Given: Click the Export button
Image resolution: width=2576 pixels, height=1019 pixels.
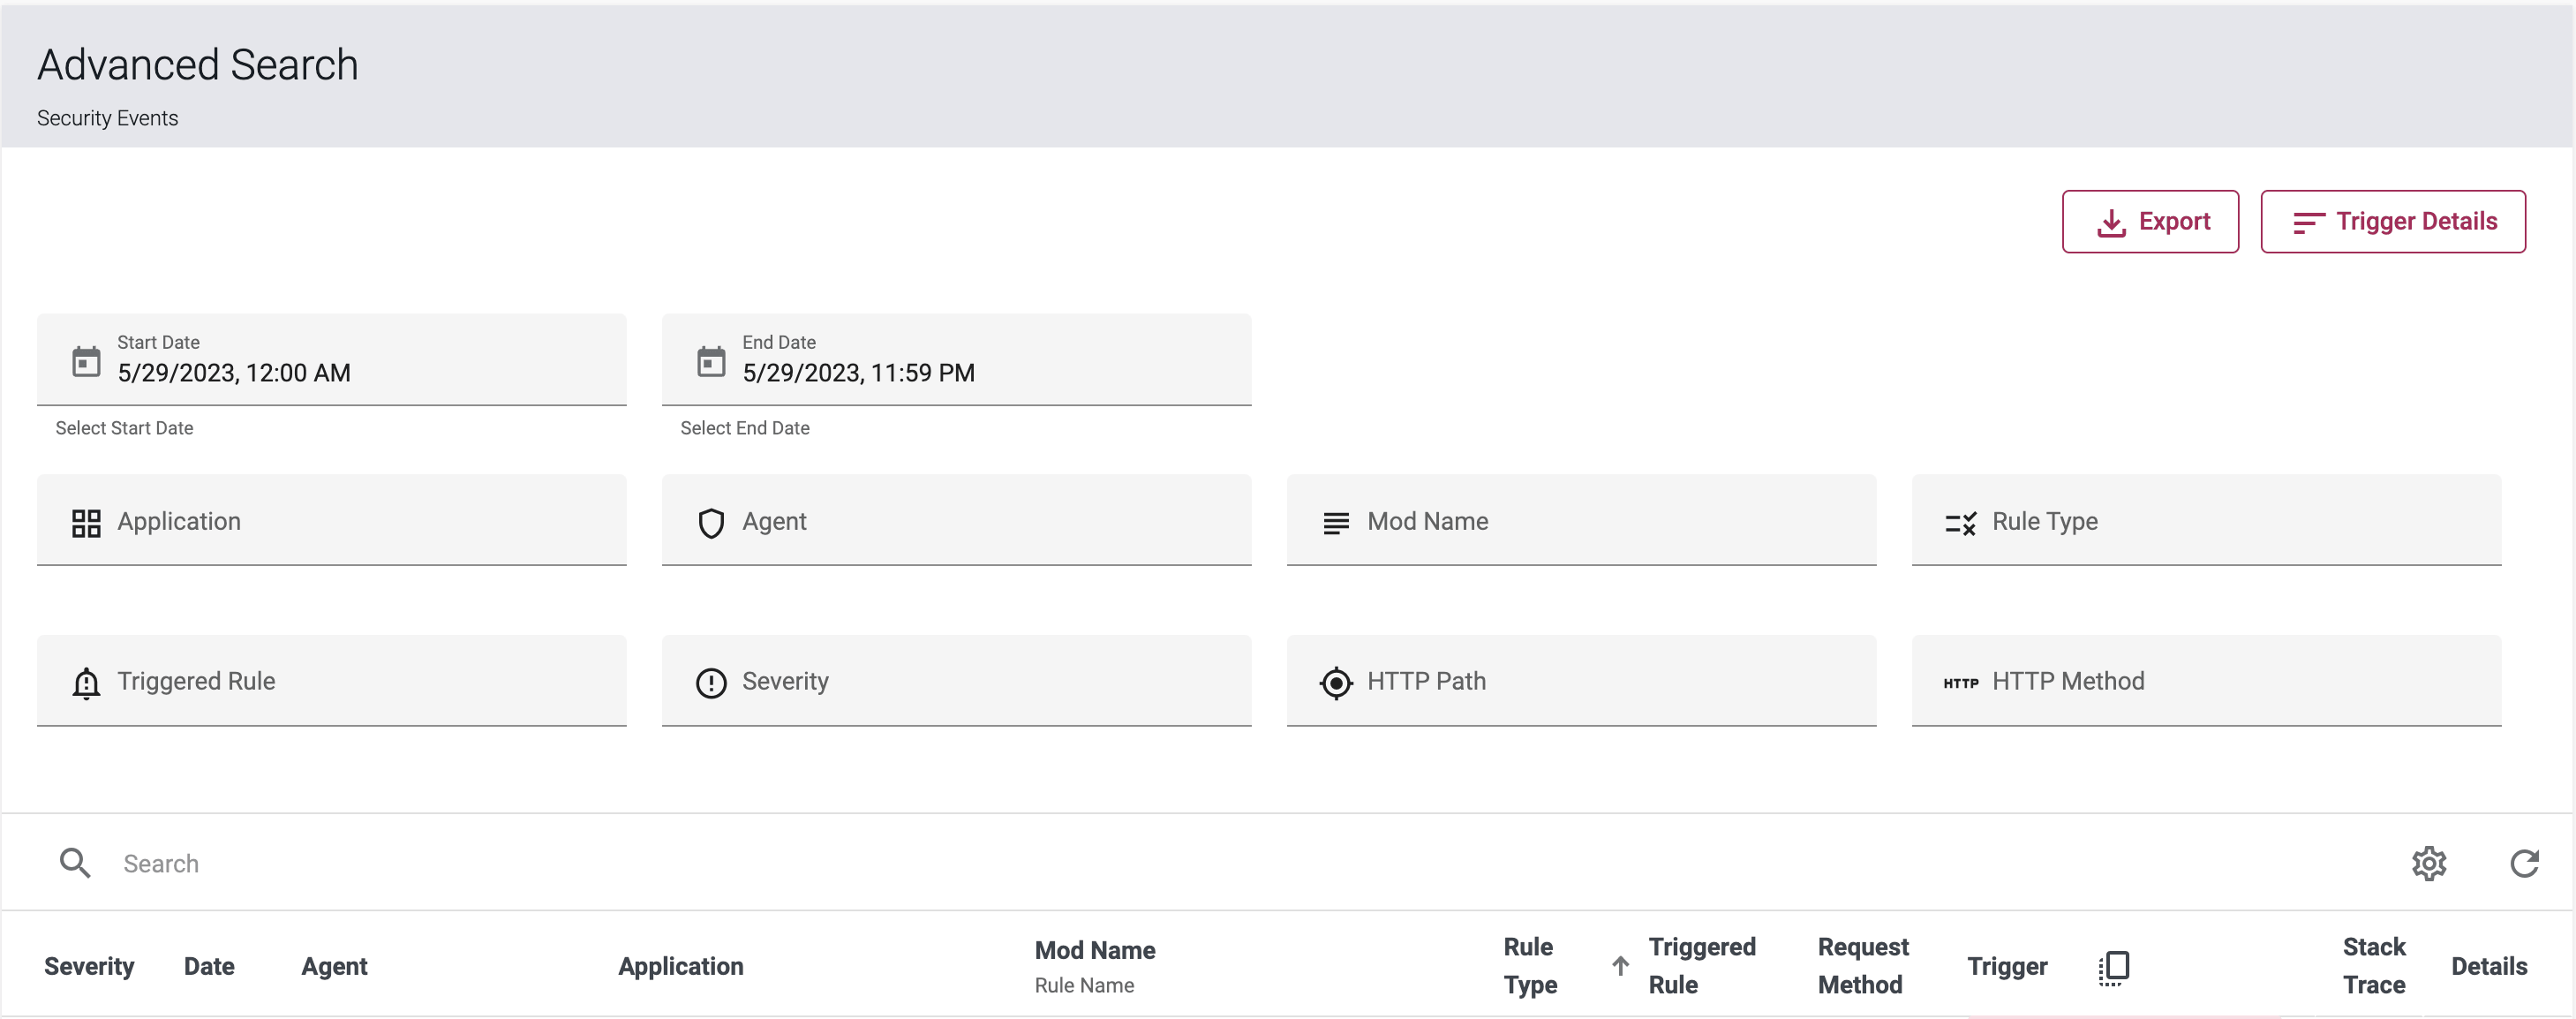Looking at the screenshot, I should pyautogui.click(x=2150, y=221).
